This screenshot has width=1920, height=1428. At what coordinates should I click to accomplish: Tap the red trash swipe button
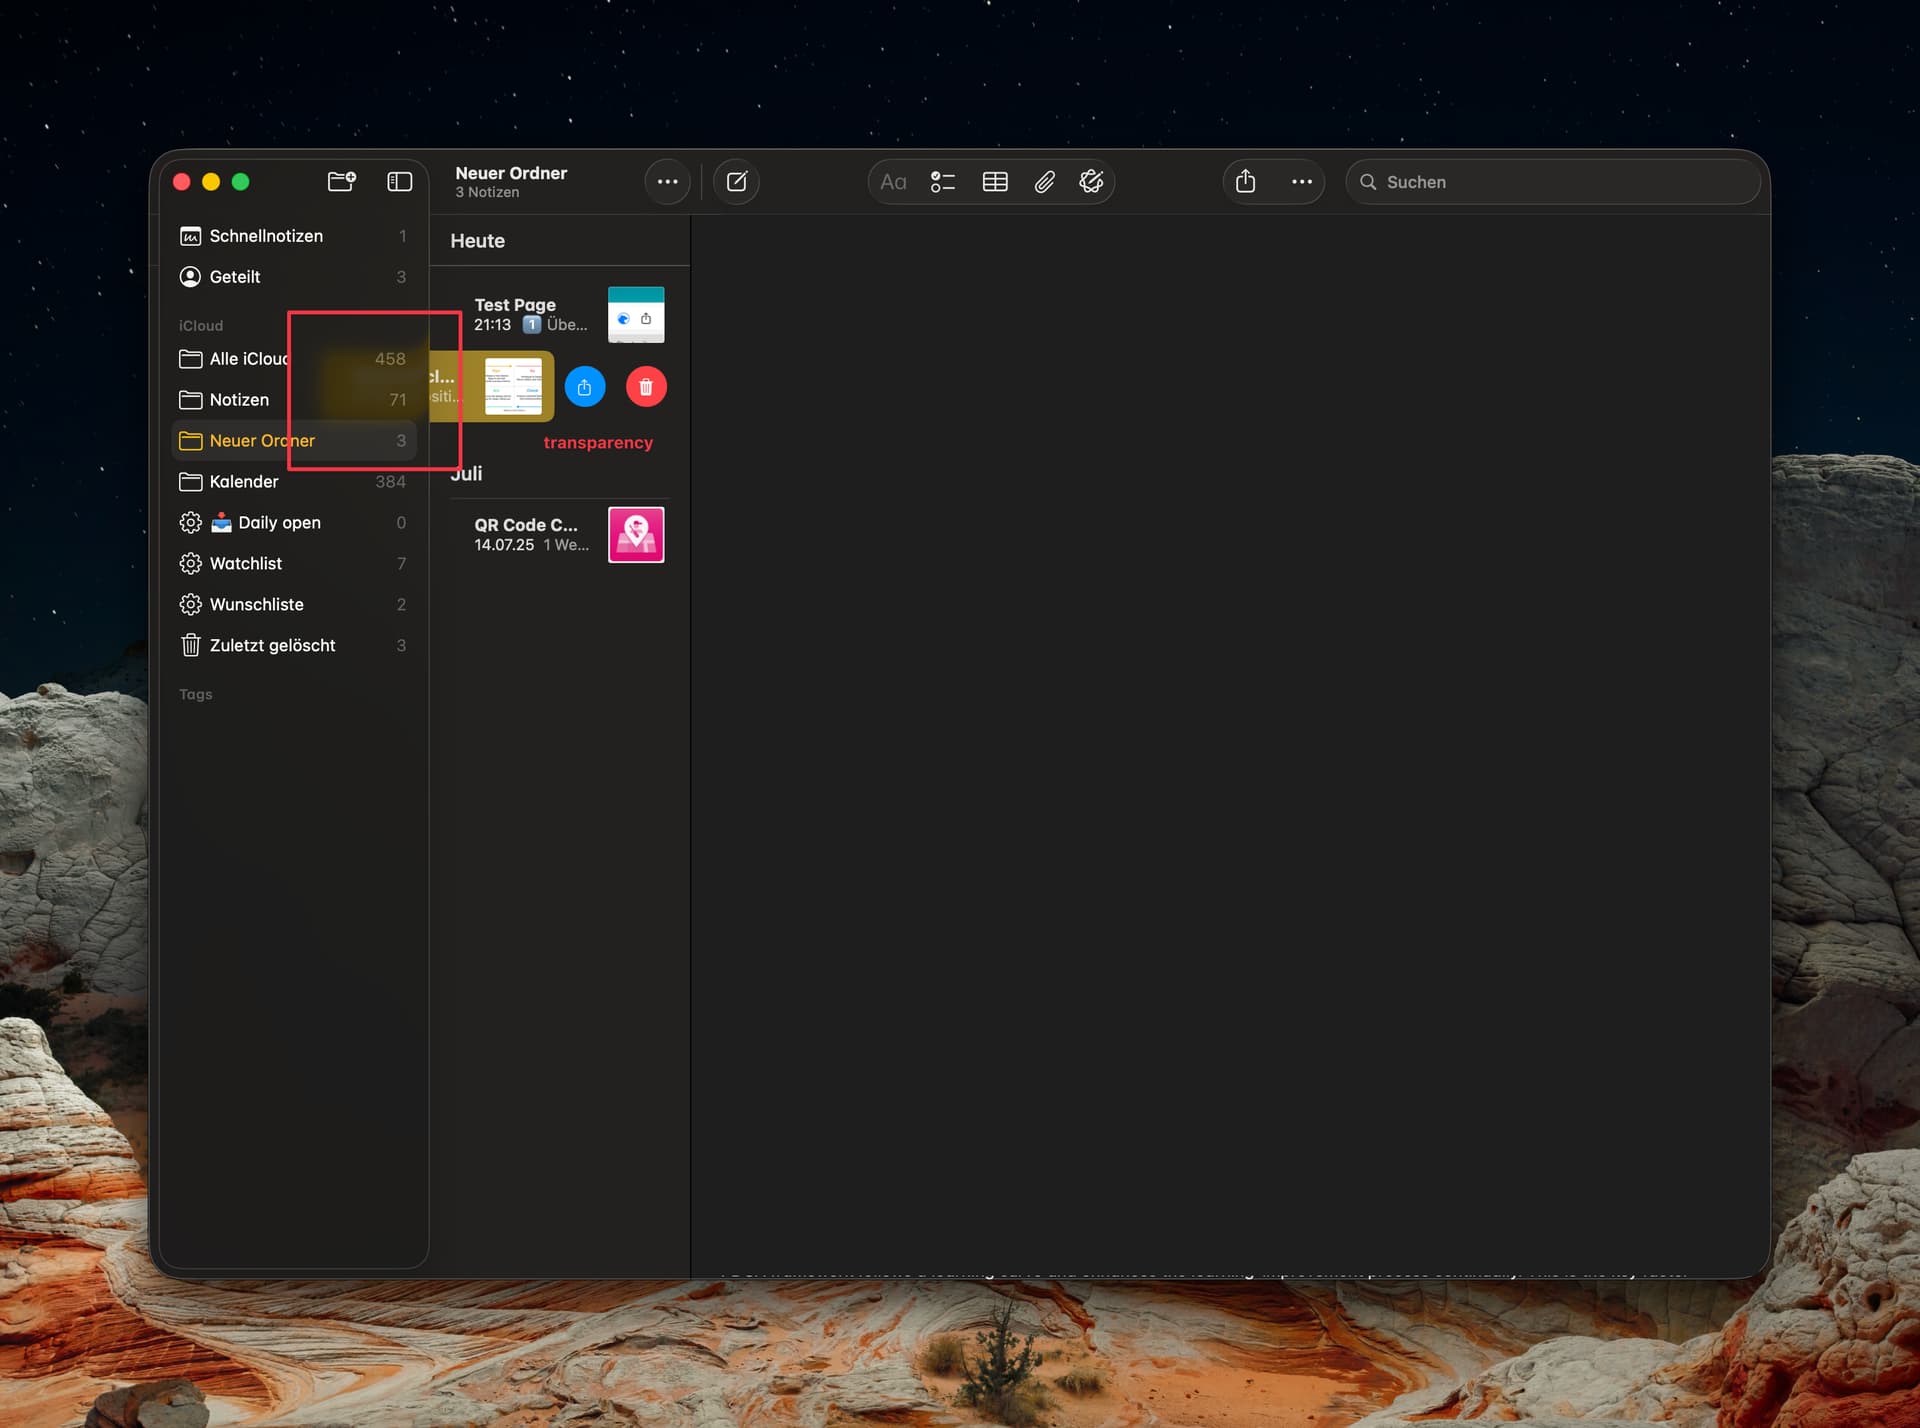[x=646, y=387]
